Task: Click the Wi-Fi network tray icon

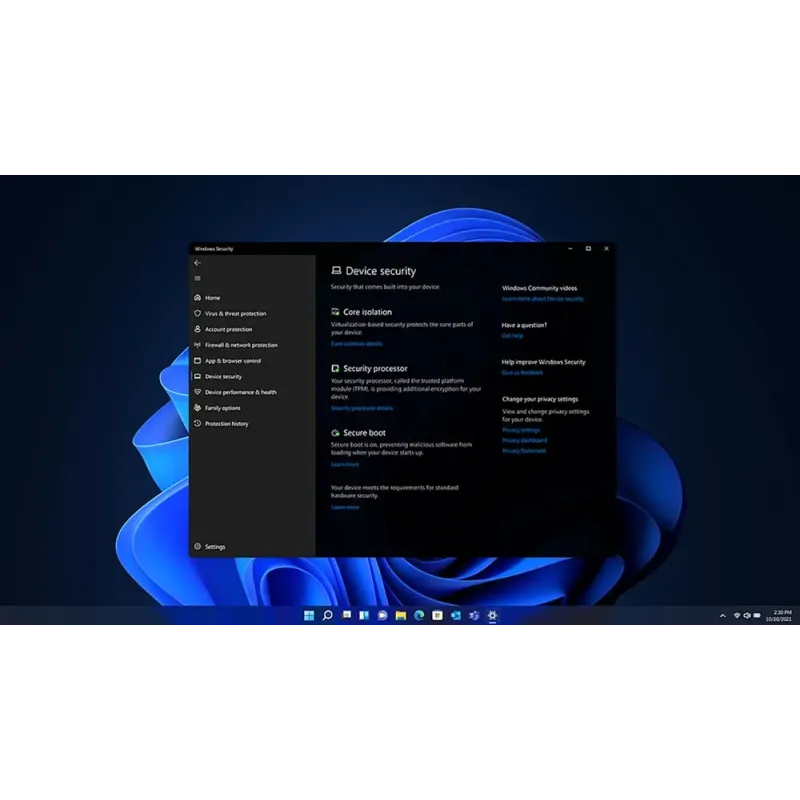Action: pos(737,616)
